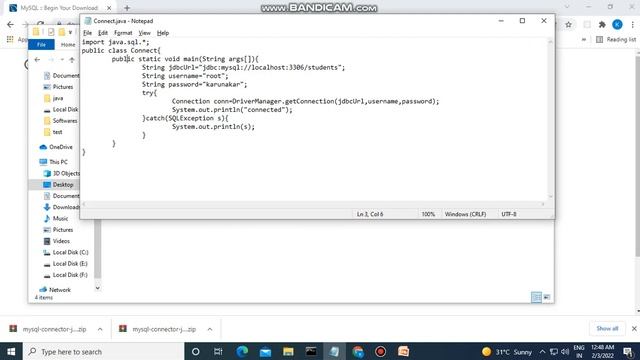Open the Reading list in Chrome

(x=616, y=39)
